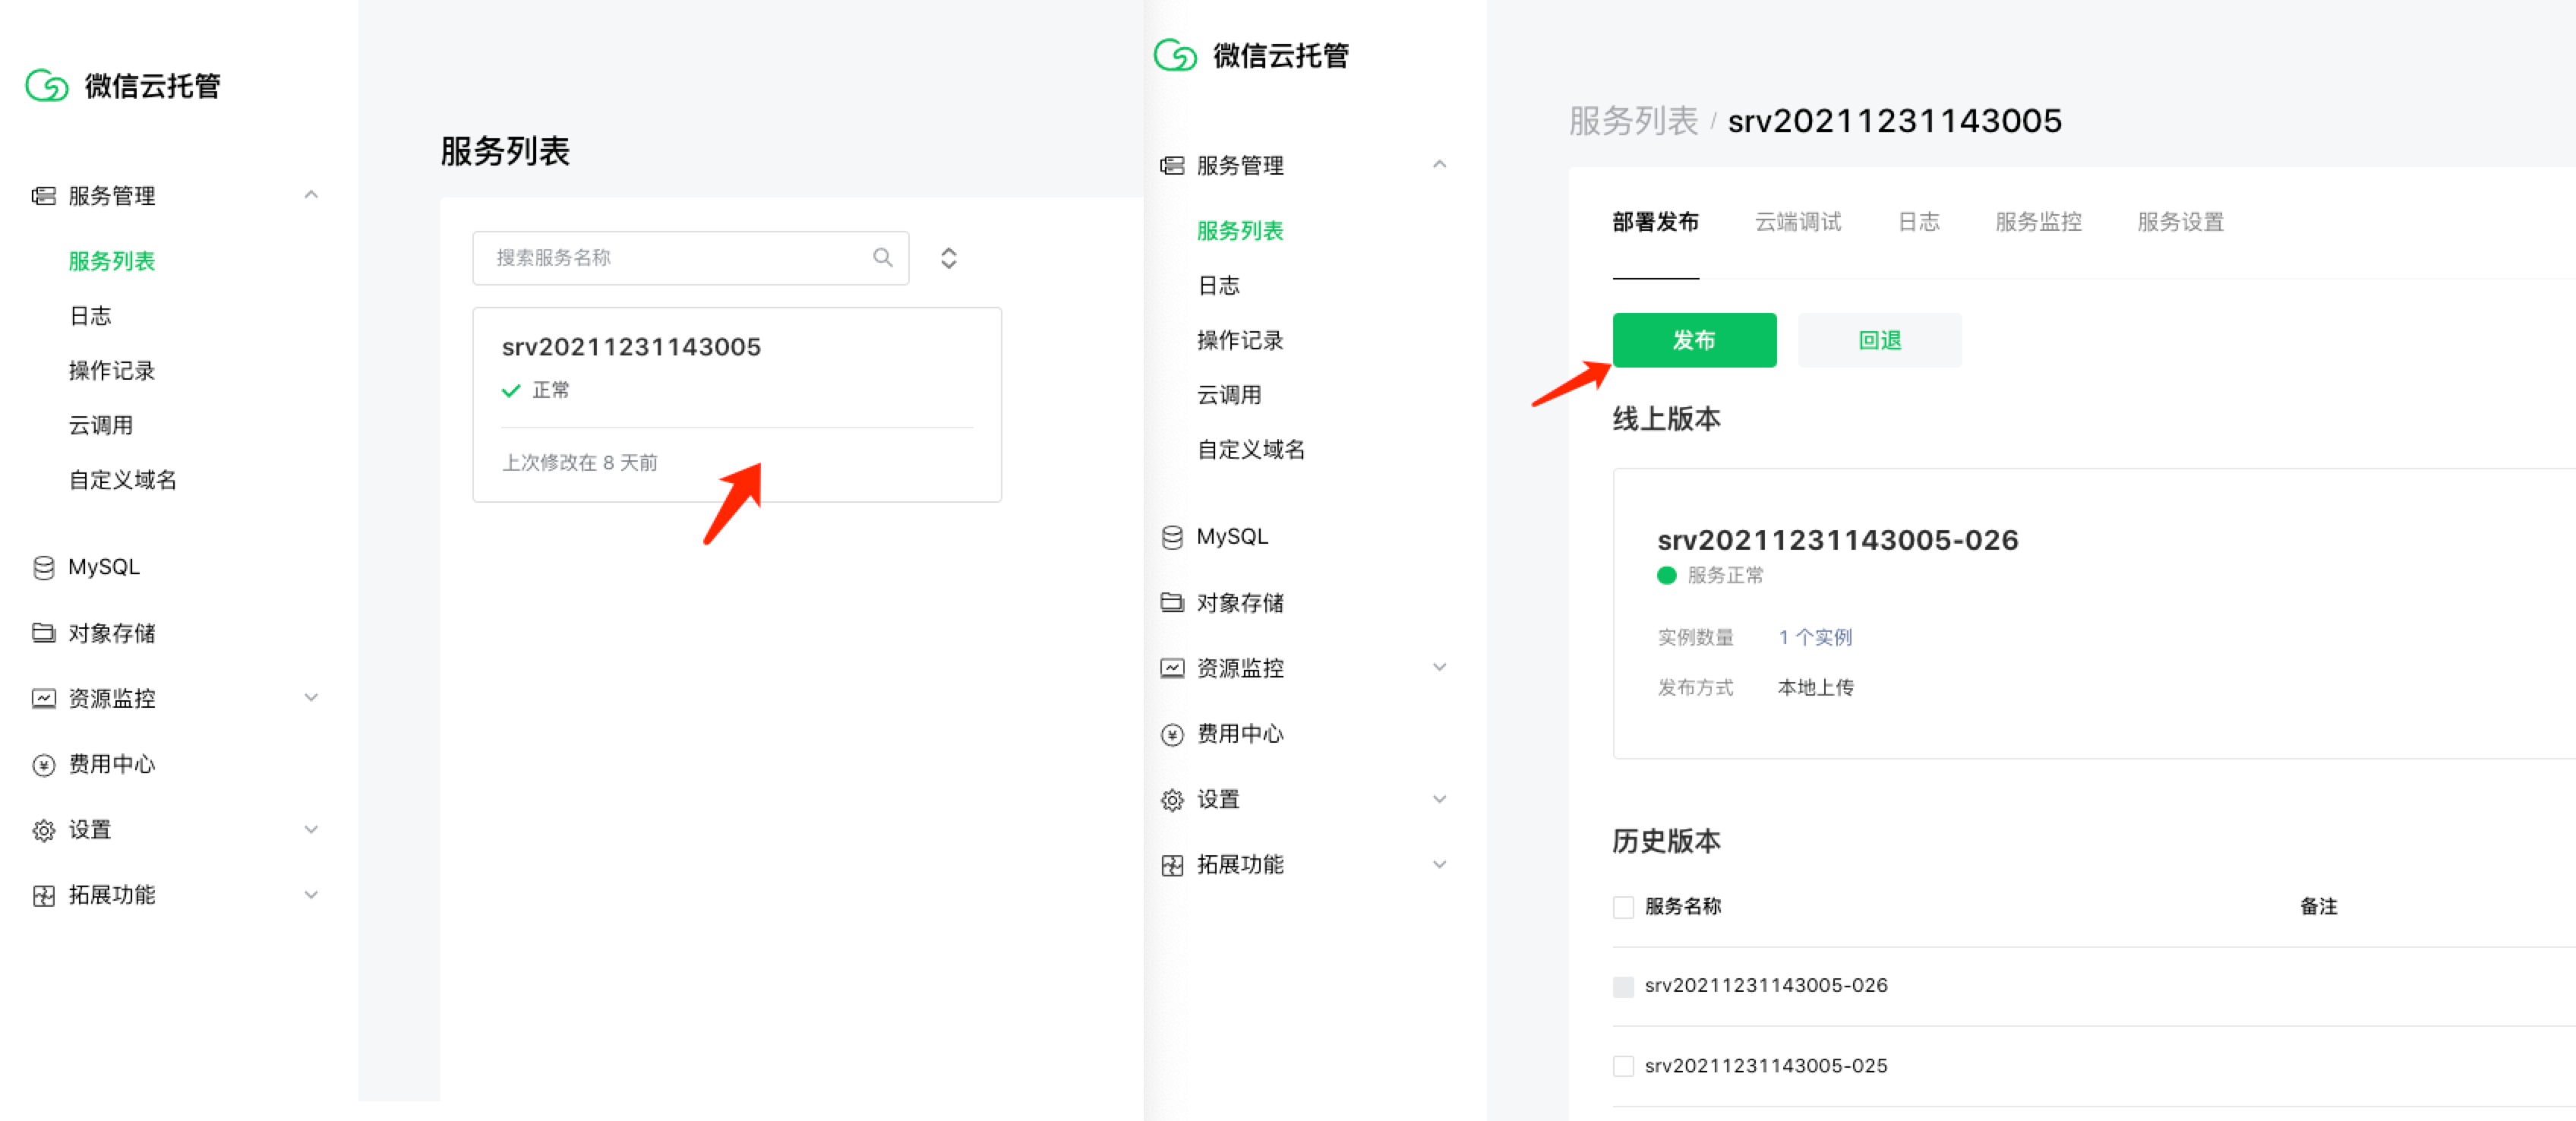Viewport: 2576px width, 1121px height.
Task: Toggle the select-all checkbox beside 服务名称
Action: click(x=1623, y=907)
